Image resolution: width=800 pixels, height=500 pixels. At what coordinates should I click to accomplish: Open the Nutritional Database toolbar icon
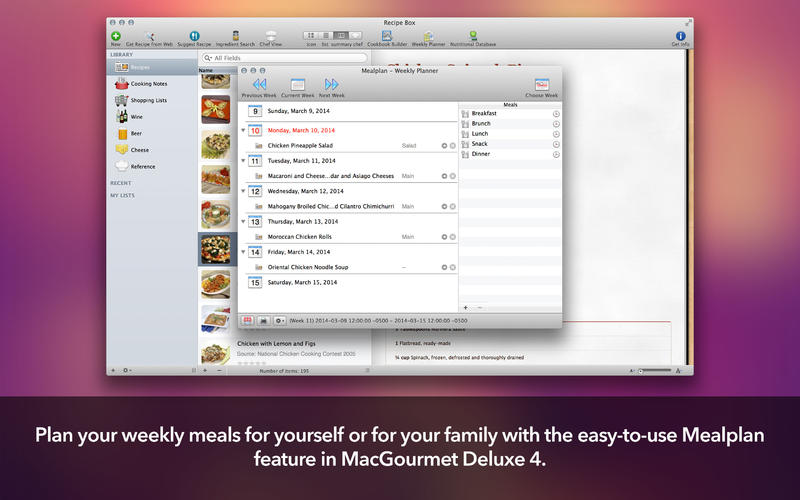pos(473,36)
